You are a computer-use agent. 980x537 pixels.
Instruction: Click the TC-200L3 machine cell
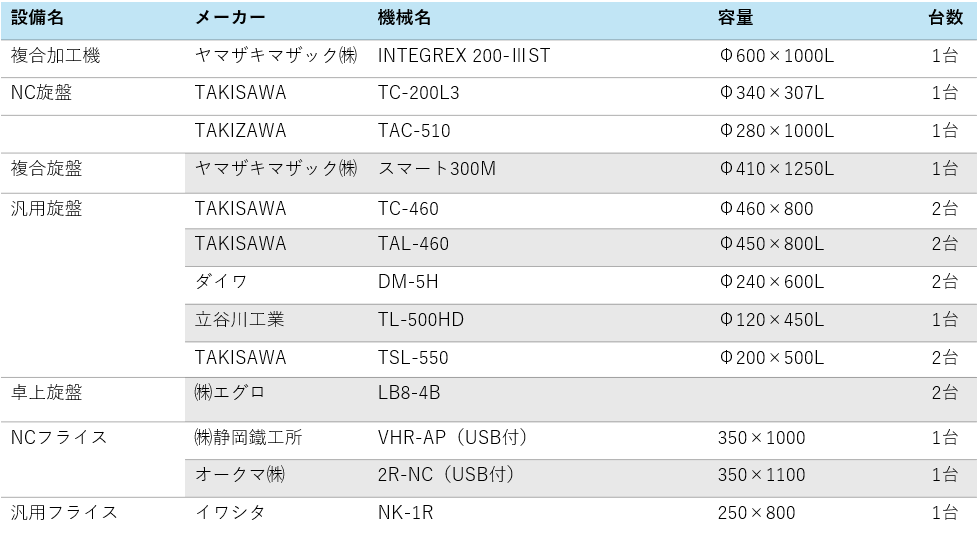(x=418, y=93)
